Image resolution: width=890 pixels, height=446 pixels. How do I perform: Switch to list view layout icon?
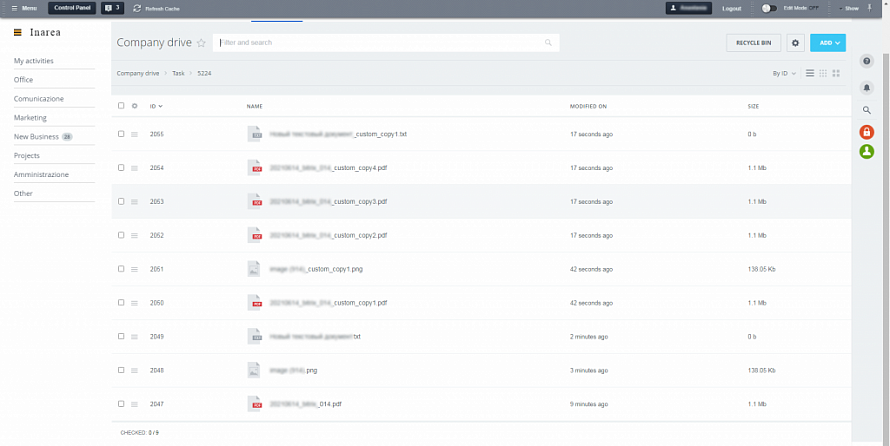coord(810,73)
